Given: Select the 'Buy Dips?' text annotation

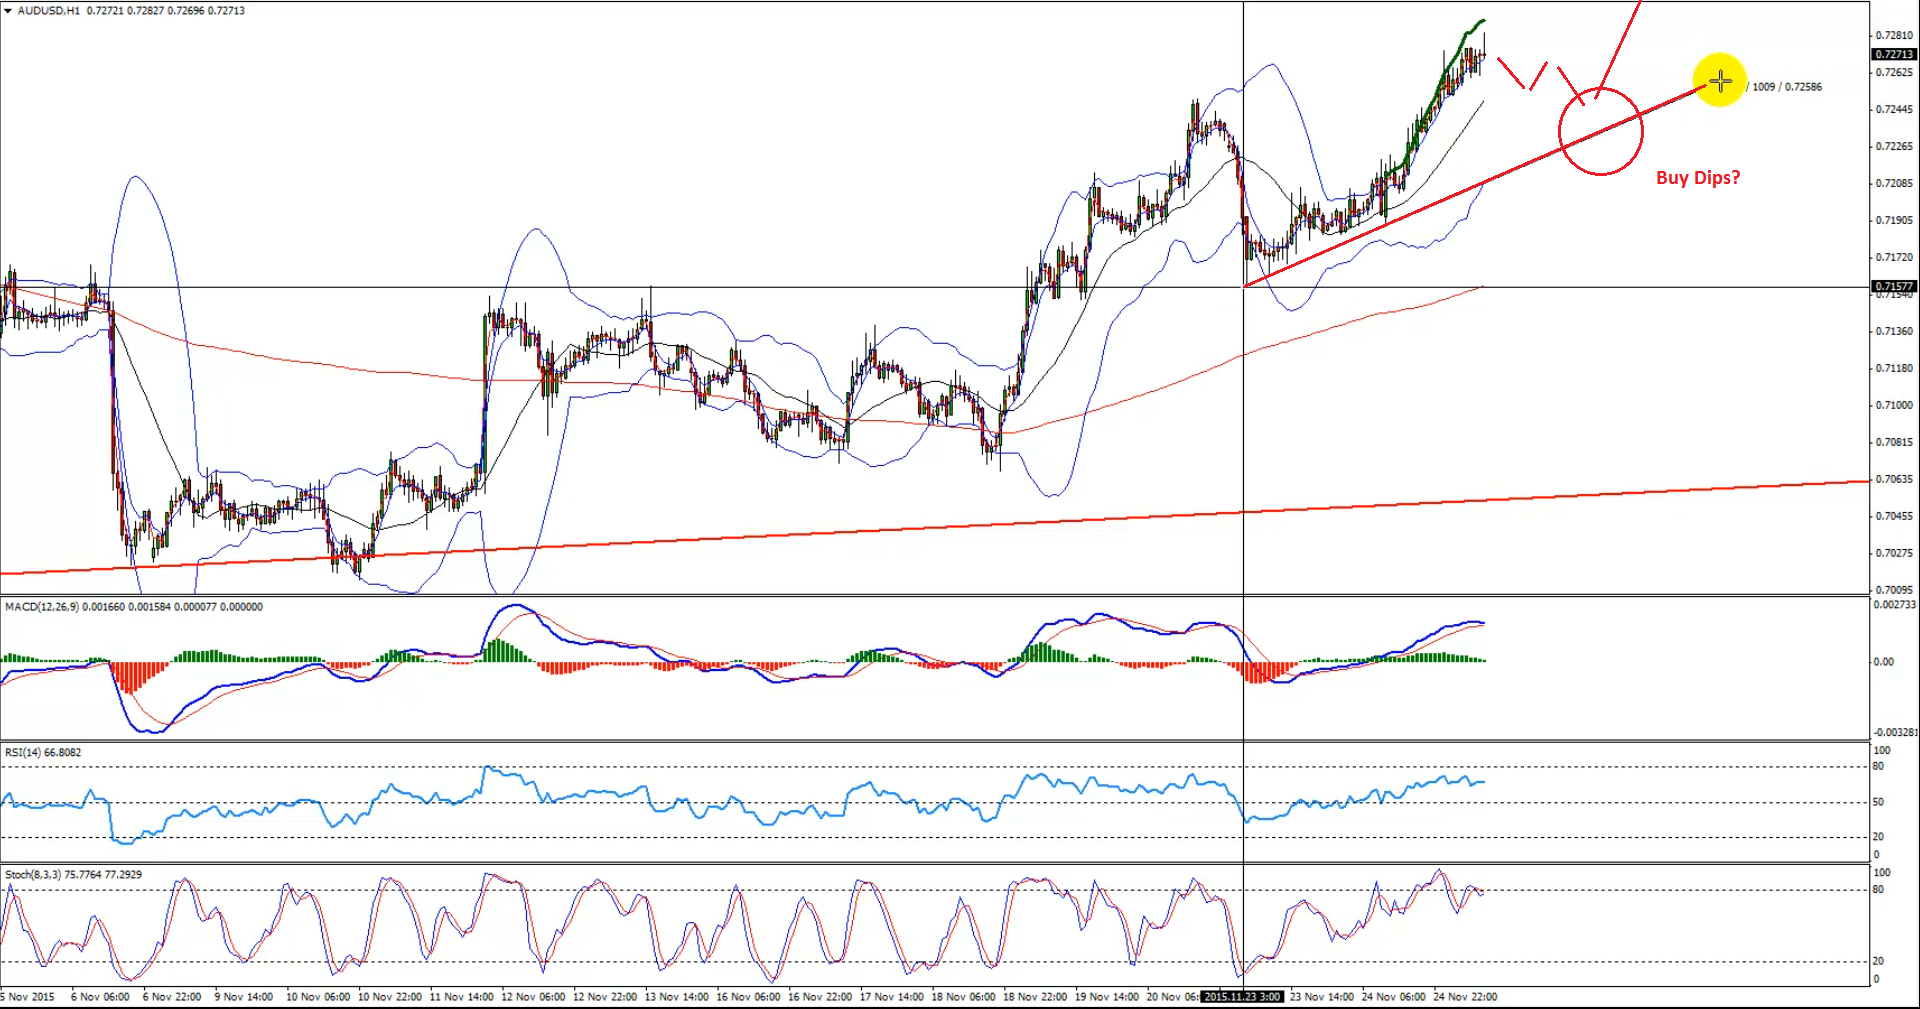Looking at the screenshot, I should coord(1697,178).
